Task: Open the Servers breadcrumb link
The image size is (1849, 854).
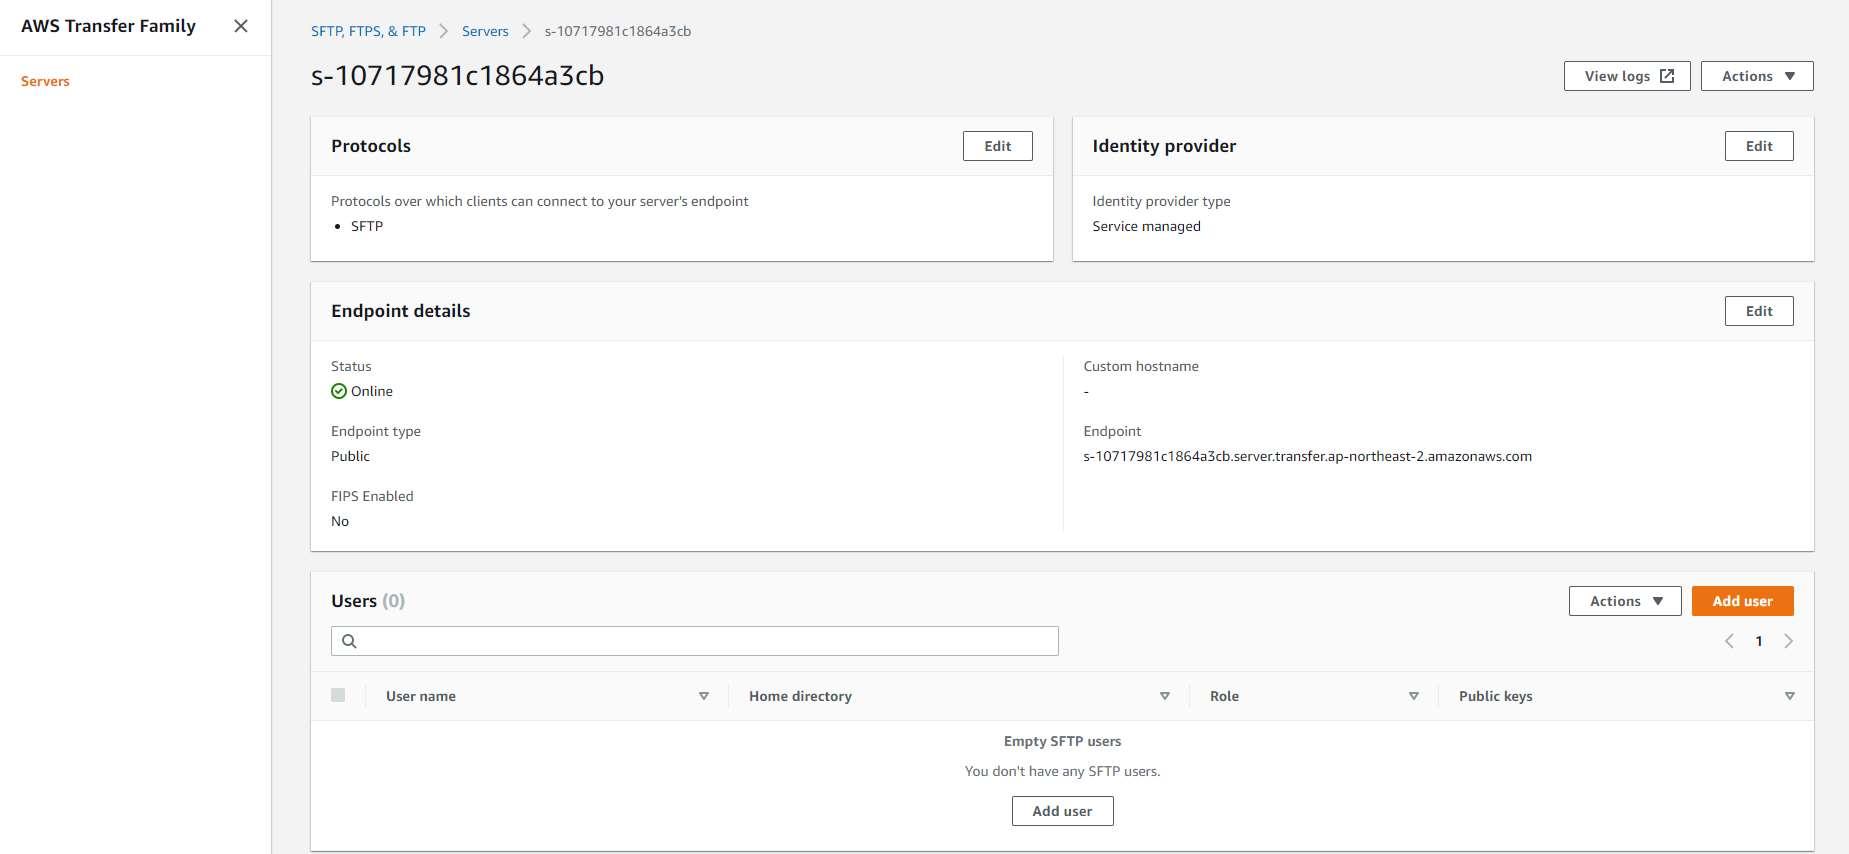Action: coord(485,31)
